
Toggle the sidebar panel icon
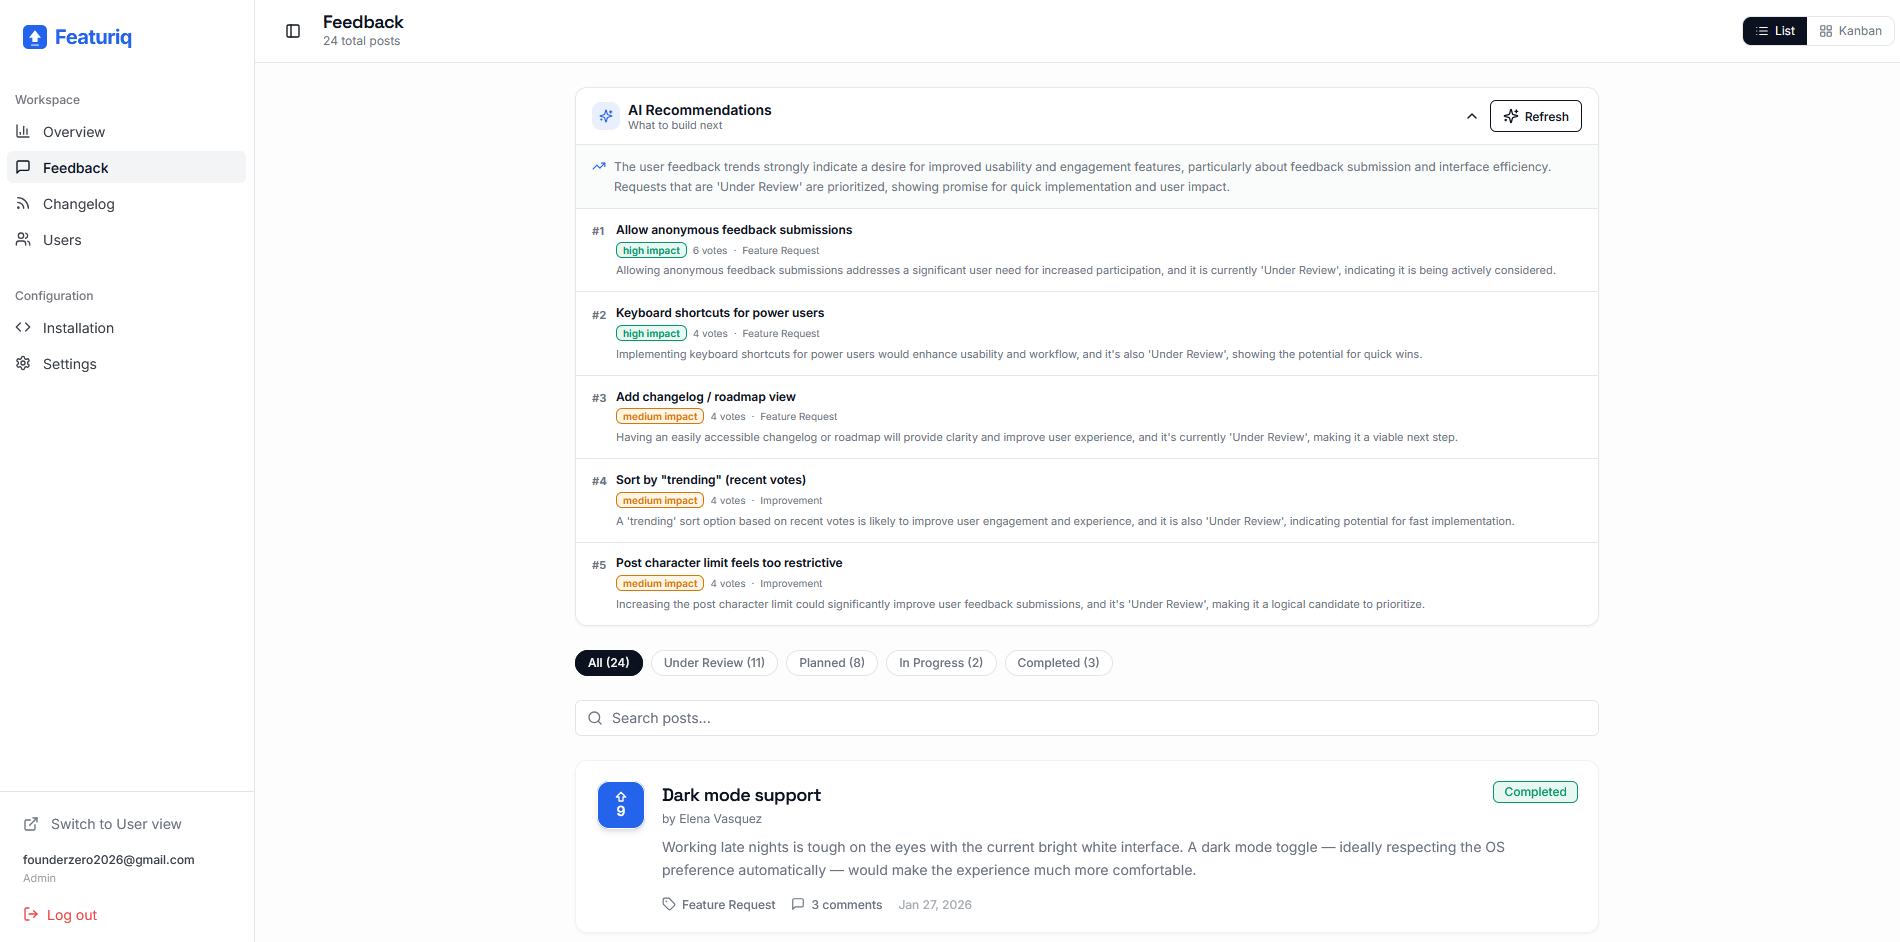tap(293, 31)
